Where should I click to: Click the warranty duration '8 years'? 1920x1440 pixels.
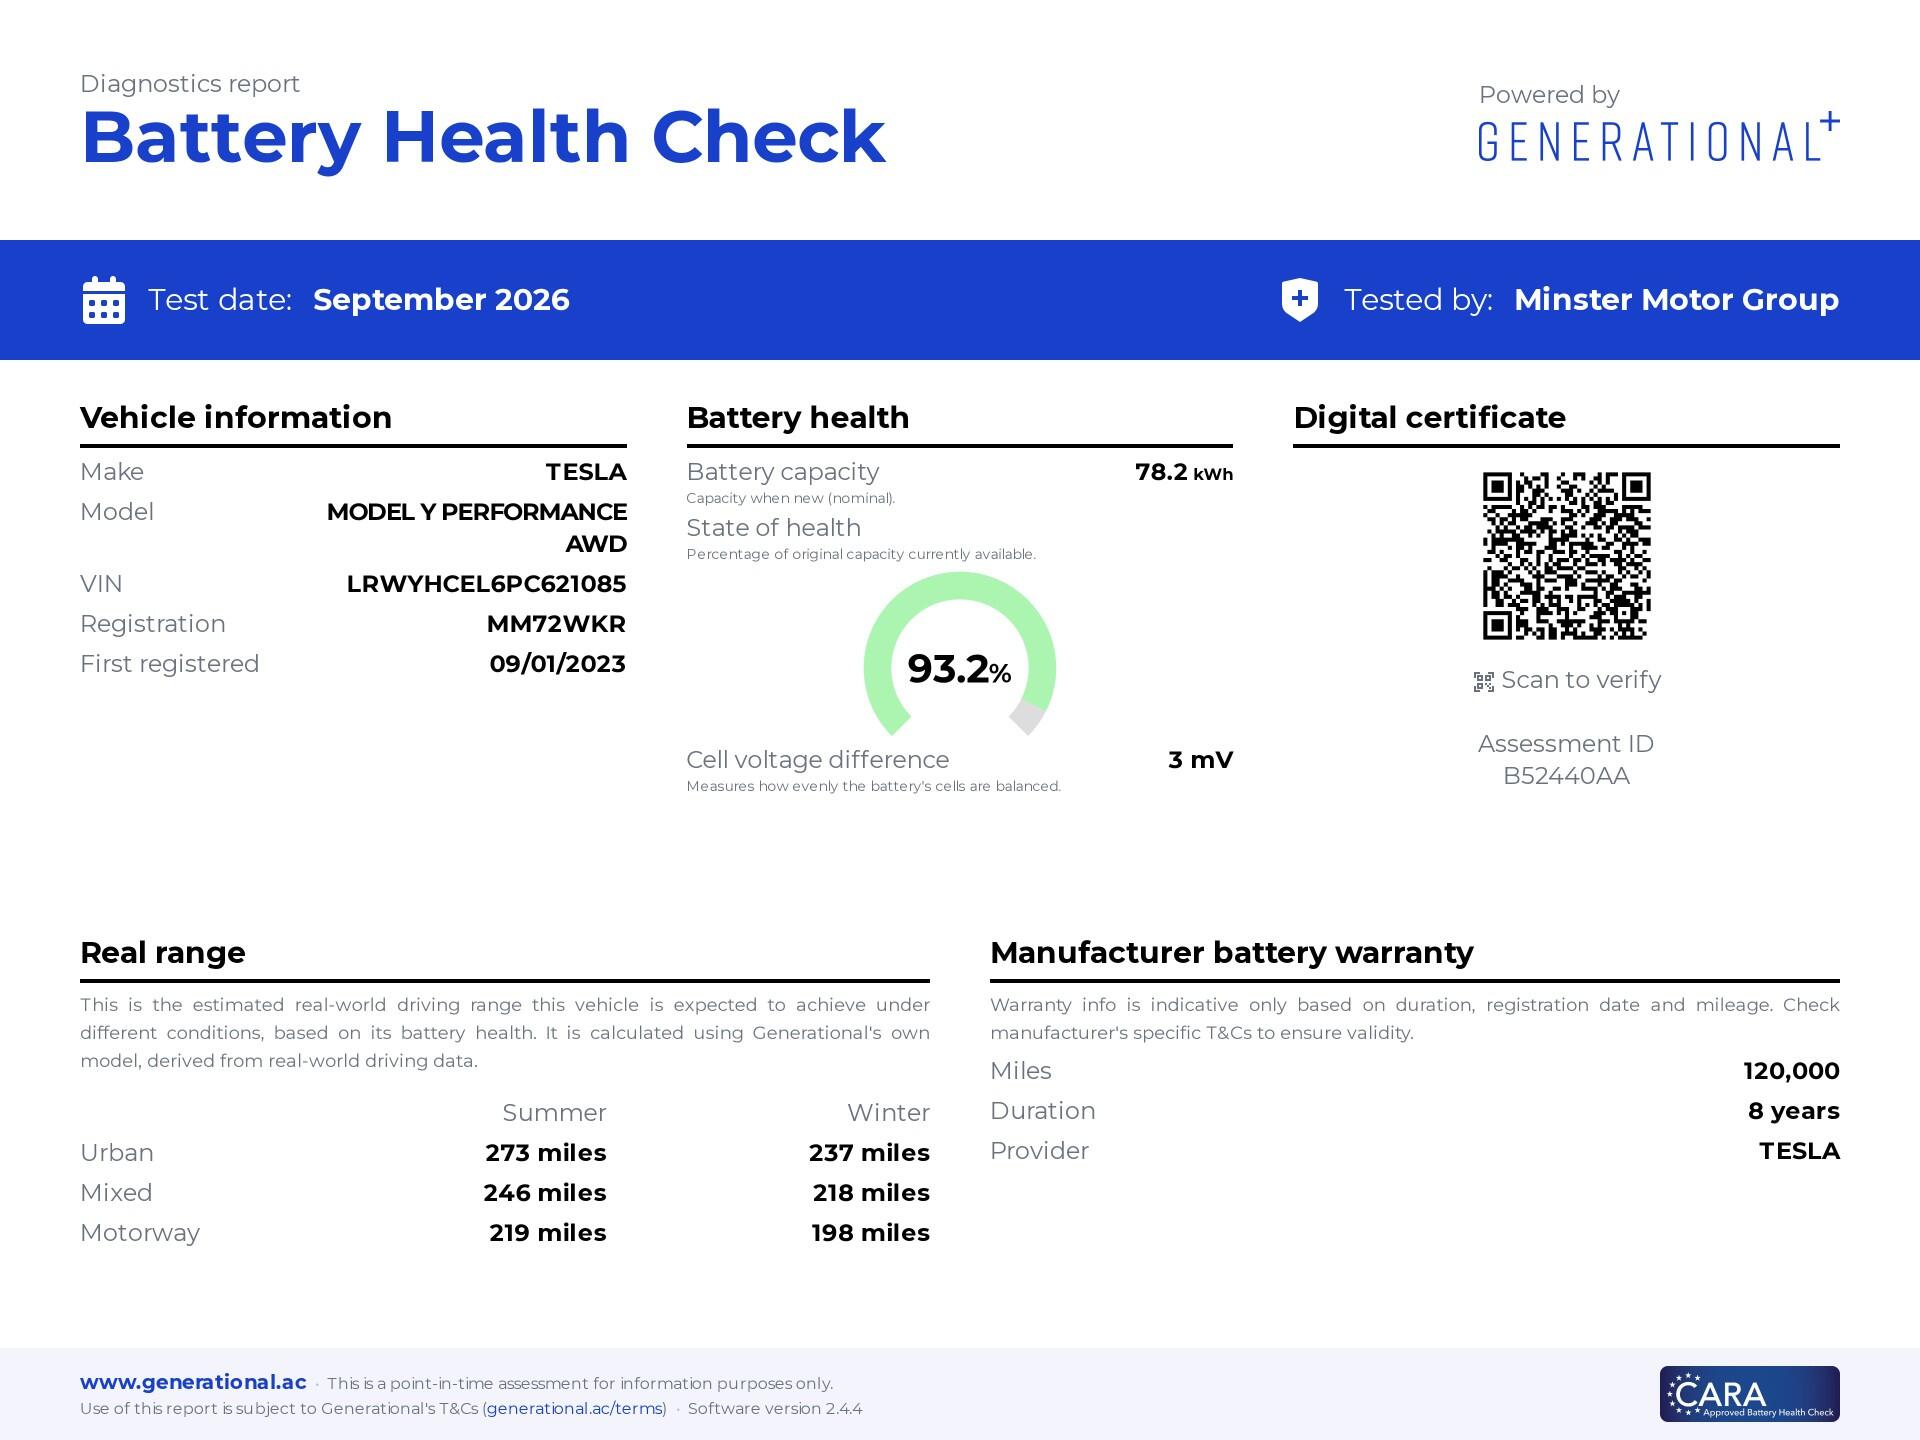tap(1794, 1111)
